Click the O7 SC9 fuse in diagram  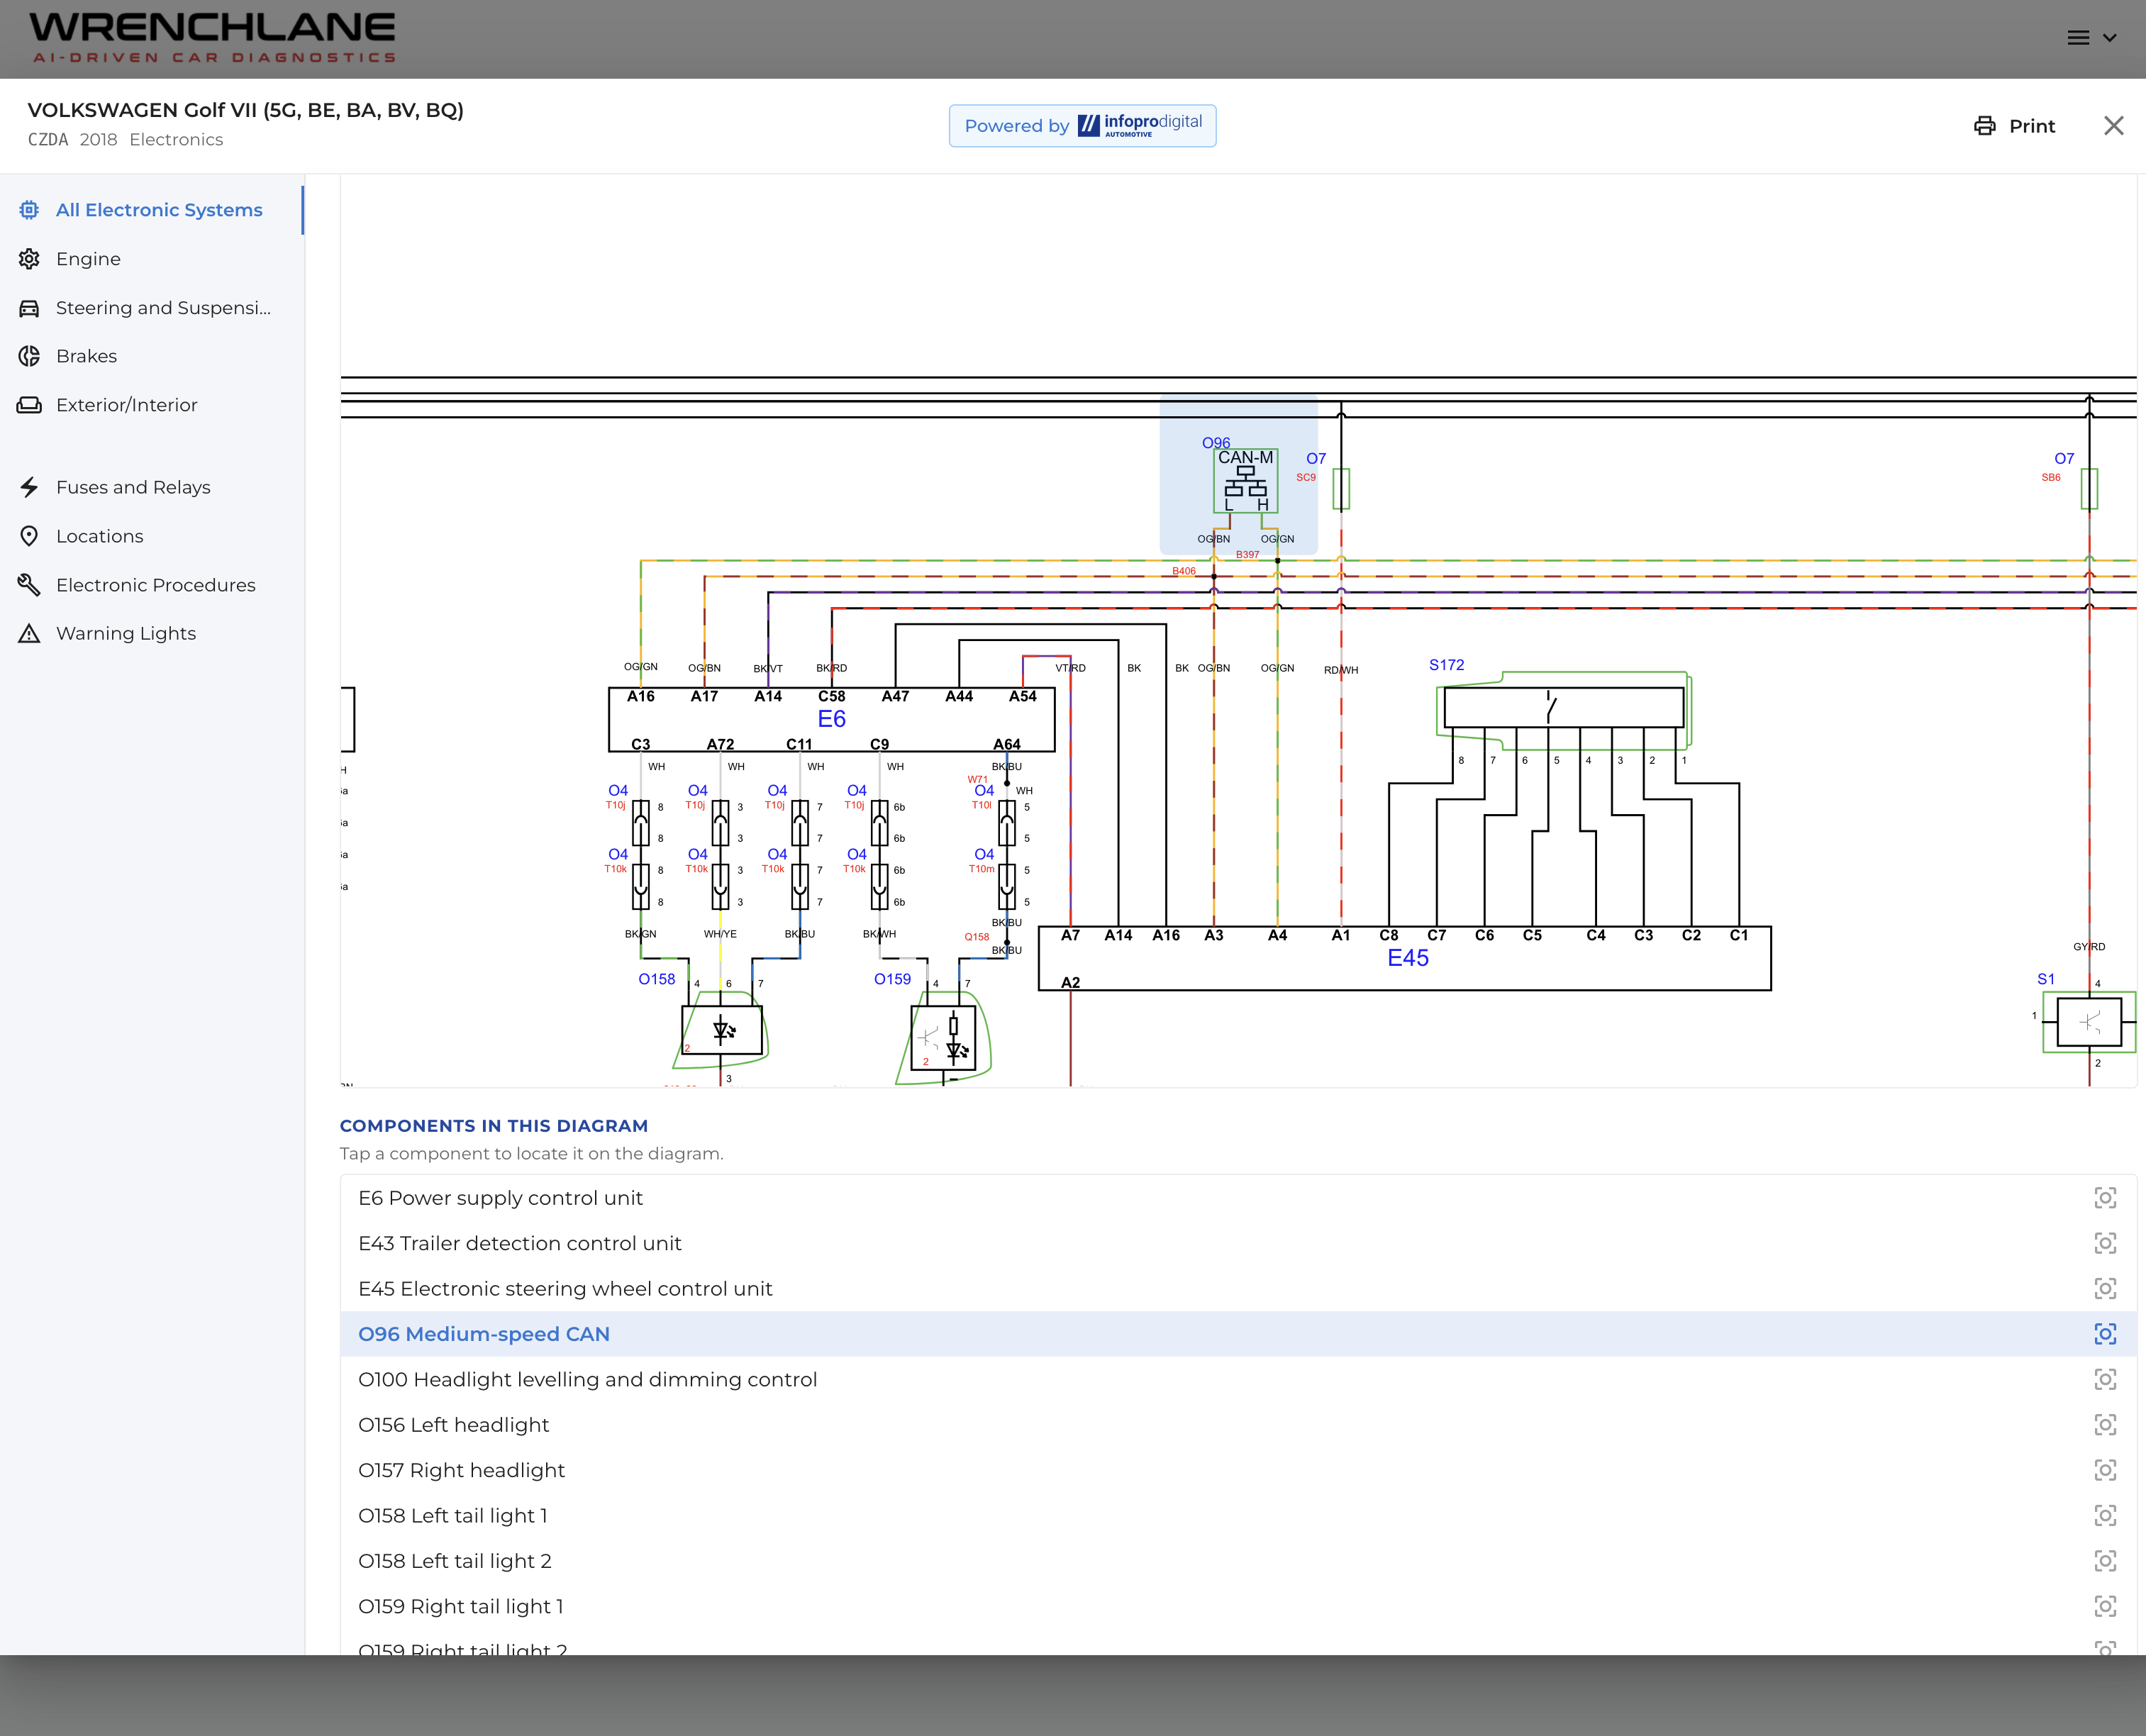pyautogui.click(x=1341, y=489)
